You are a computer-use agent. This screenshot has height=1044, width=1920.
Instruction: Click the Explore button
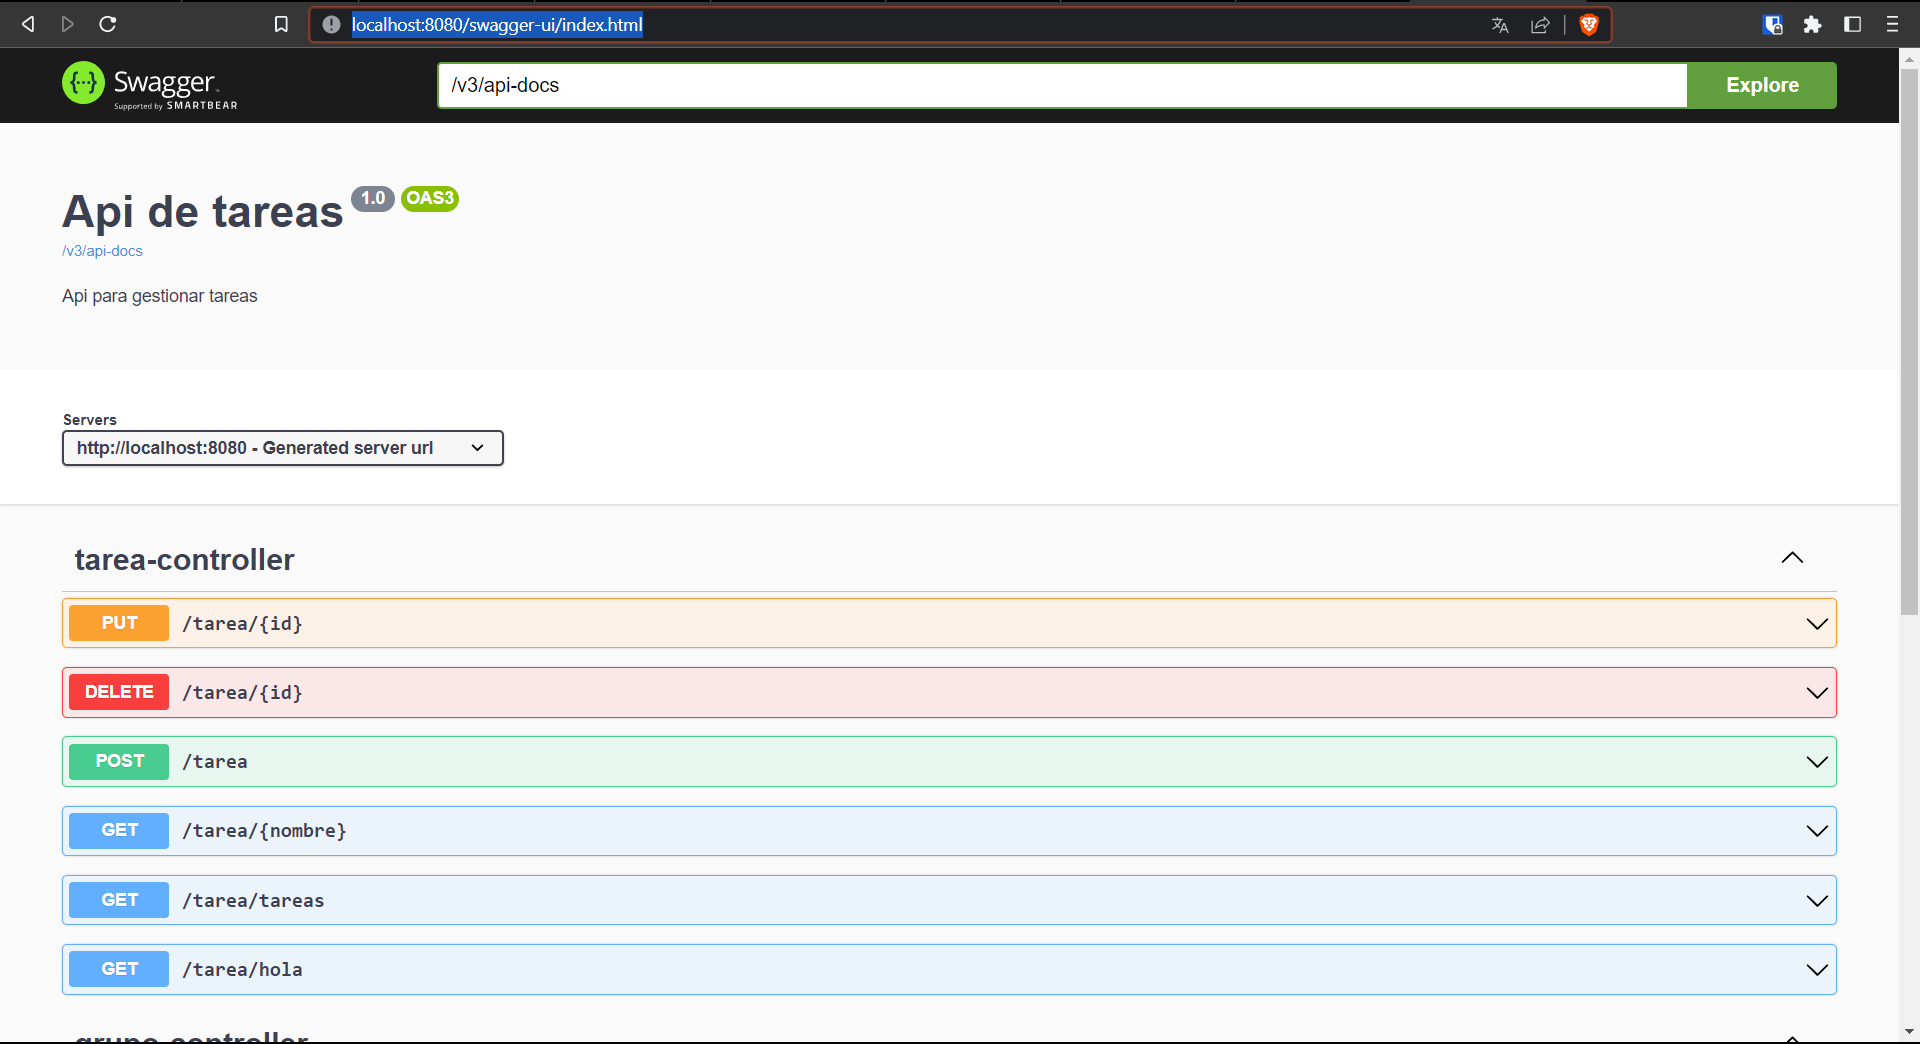pyautogui.click(x=1762, y=85)
